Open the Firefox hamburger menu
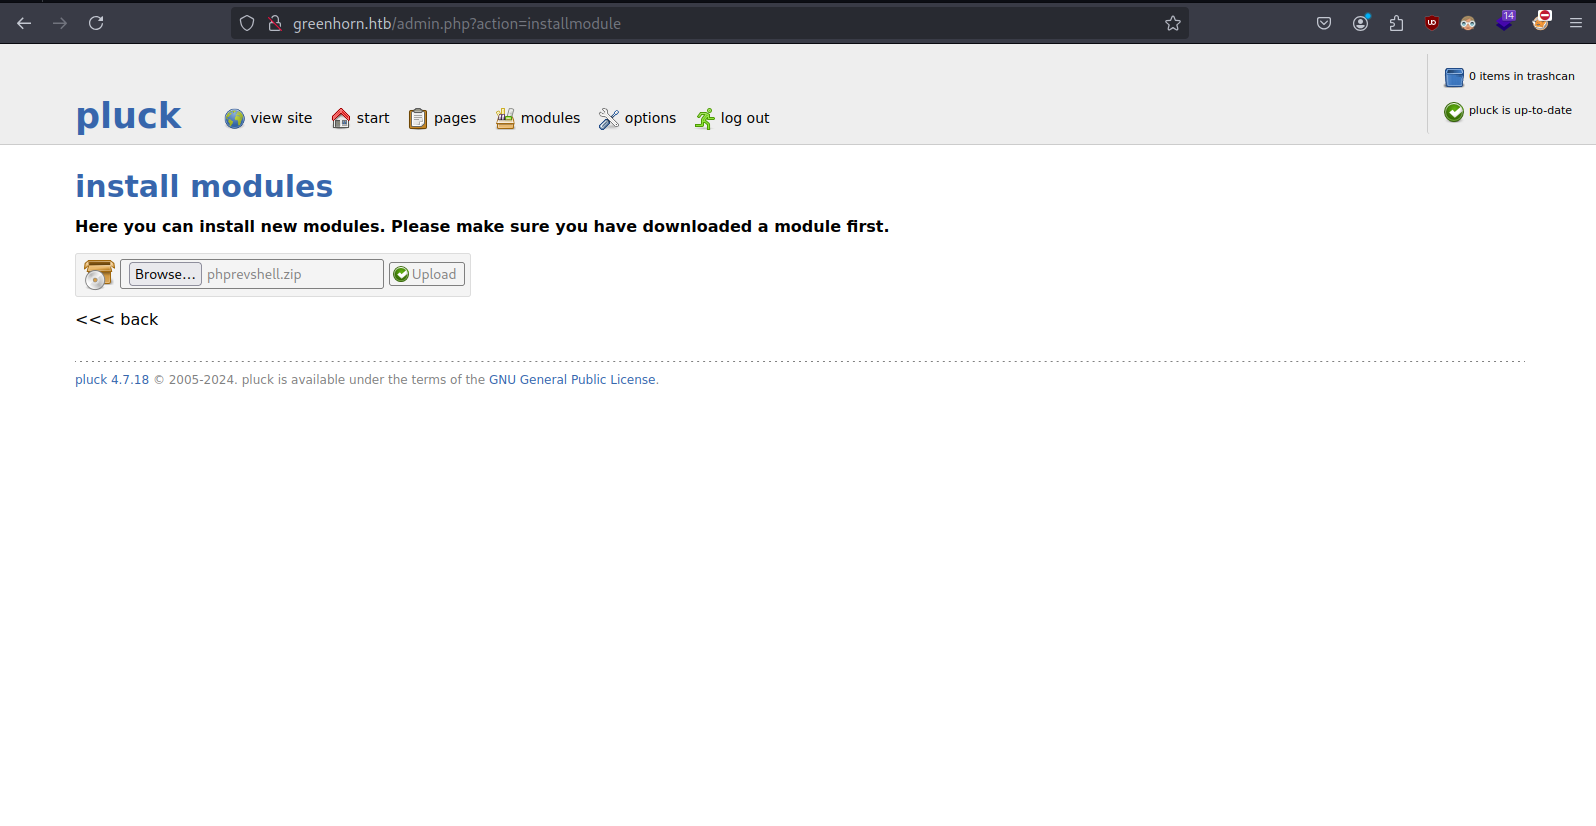This screenshot has height=826, width=1596. tap(1576, 23)
